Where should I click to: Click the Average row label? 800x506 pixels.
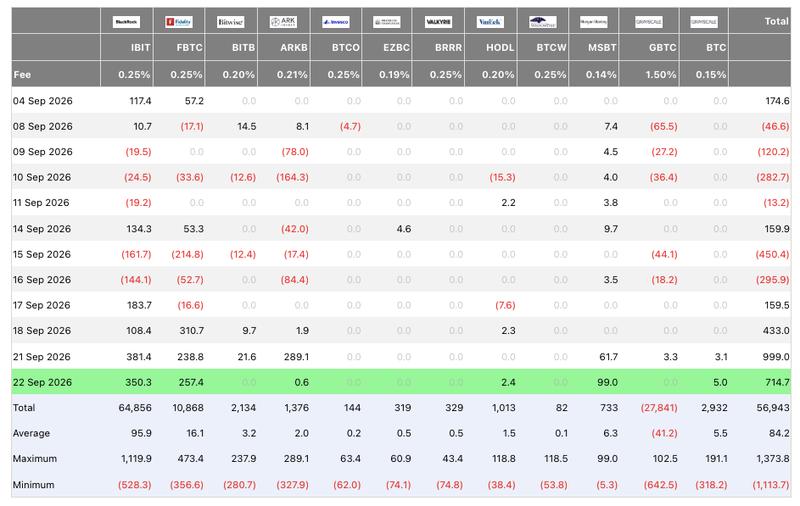32,434
